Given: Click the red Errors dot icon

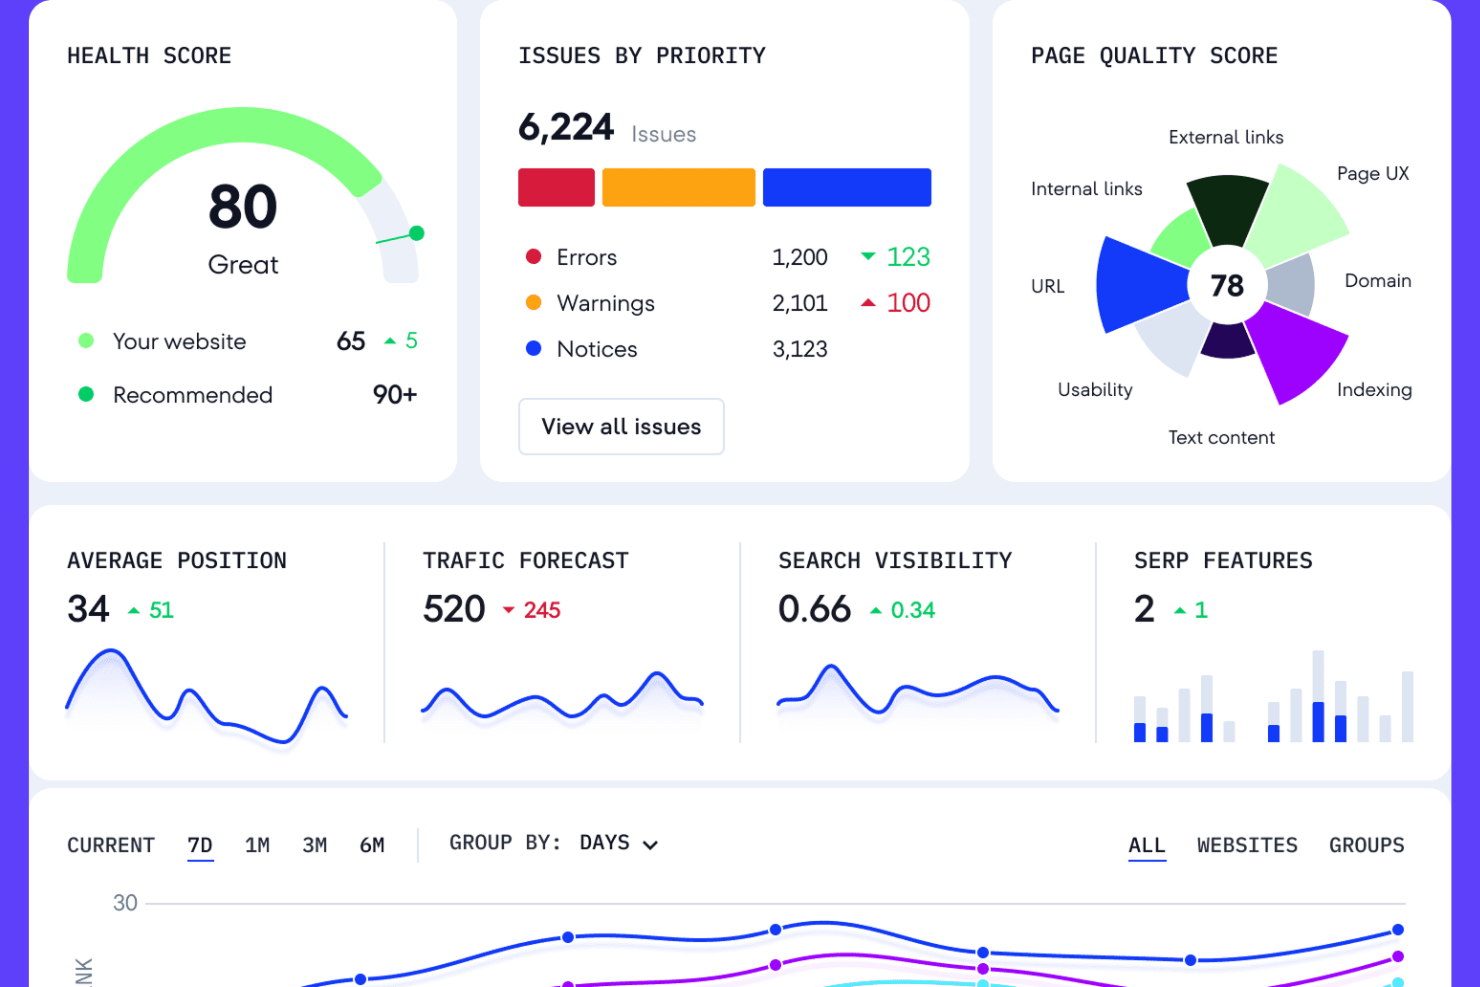Looking at the screenshot, I should (x=534, y=257).
